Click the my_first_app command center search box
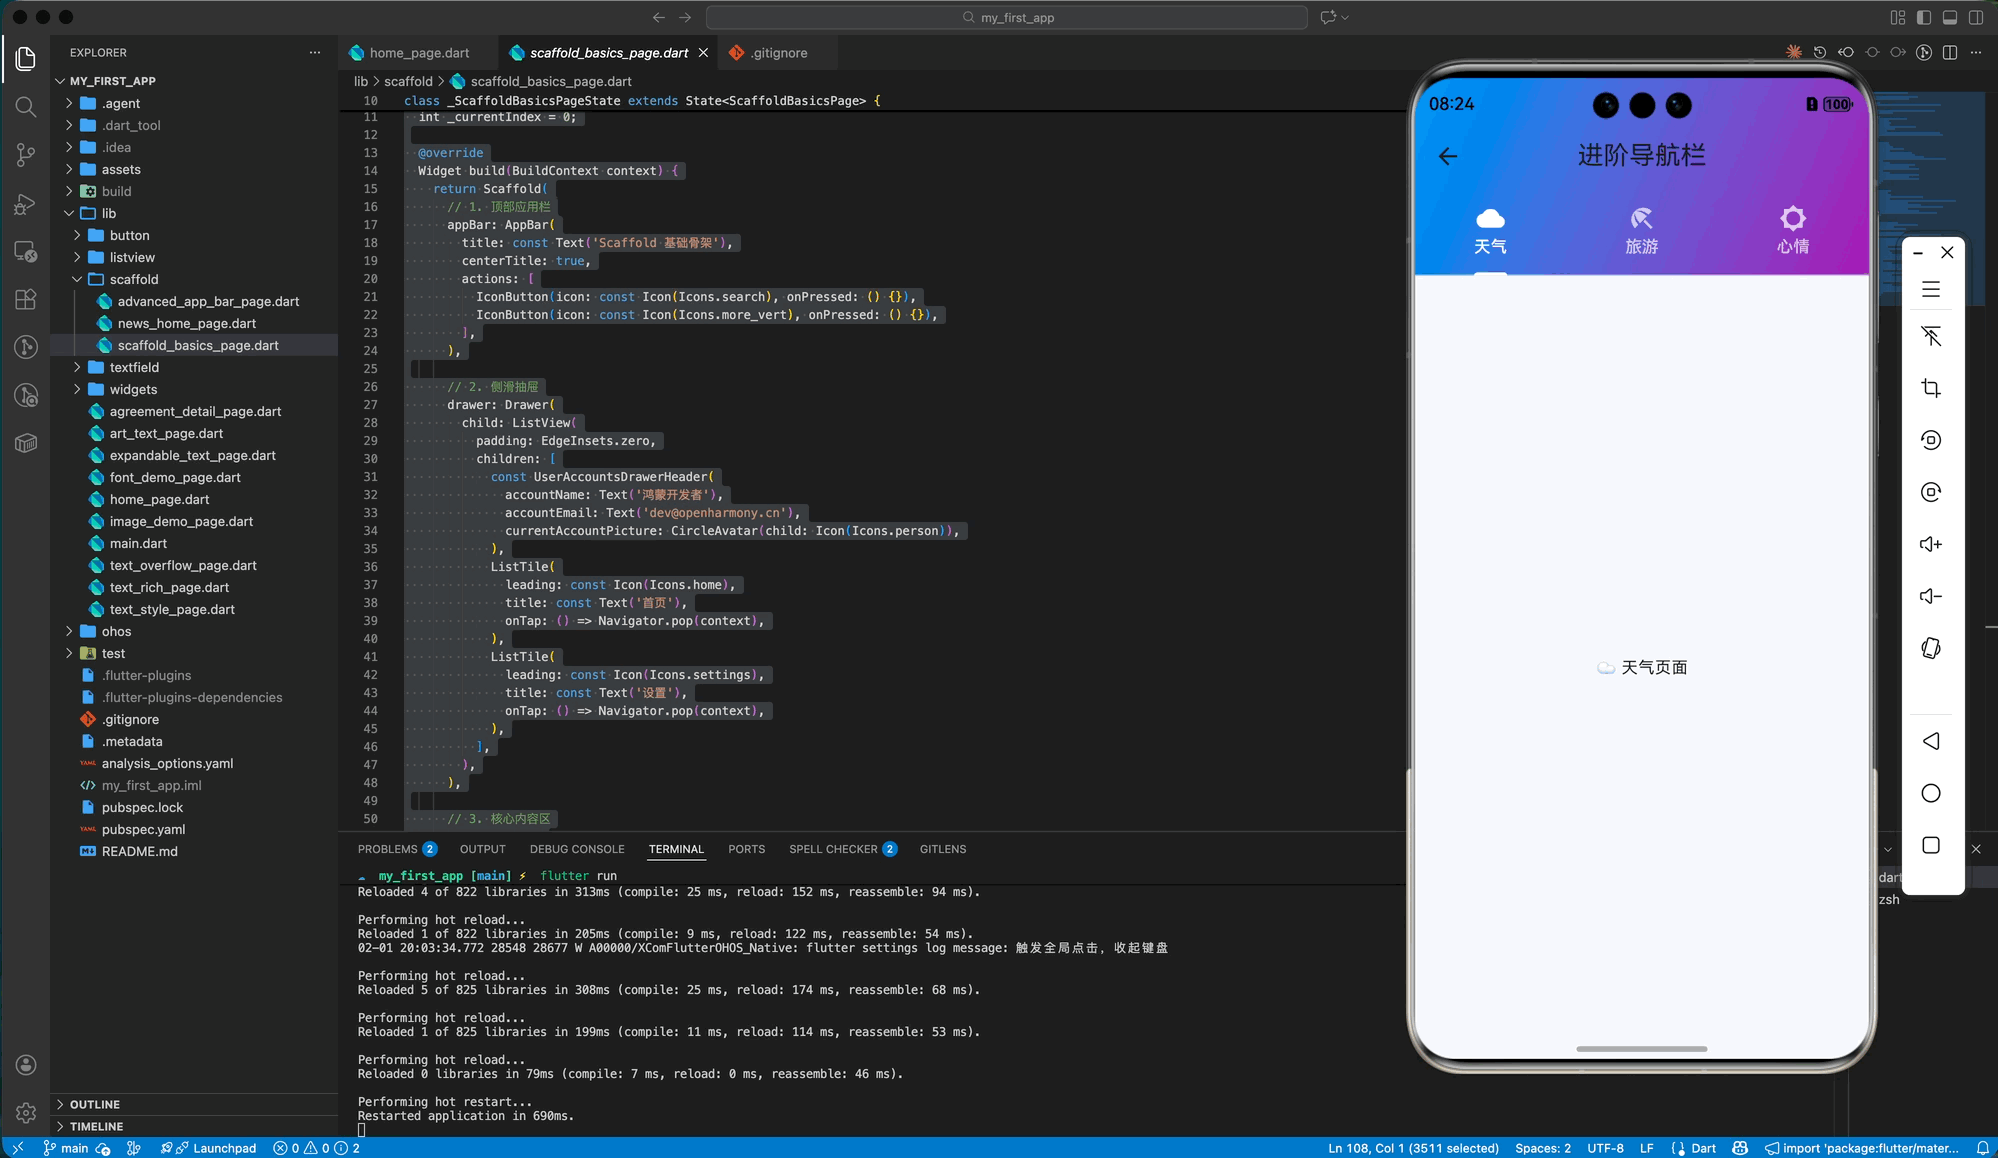 1006,17
